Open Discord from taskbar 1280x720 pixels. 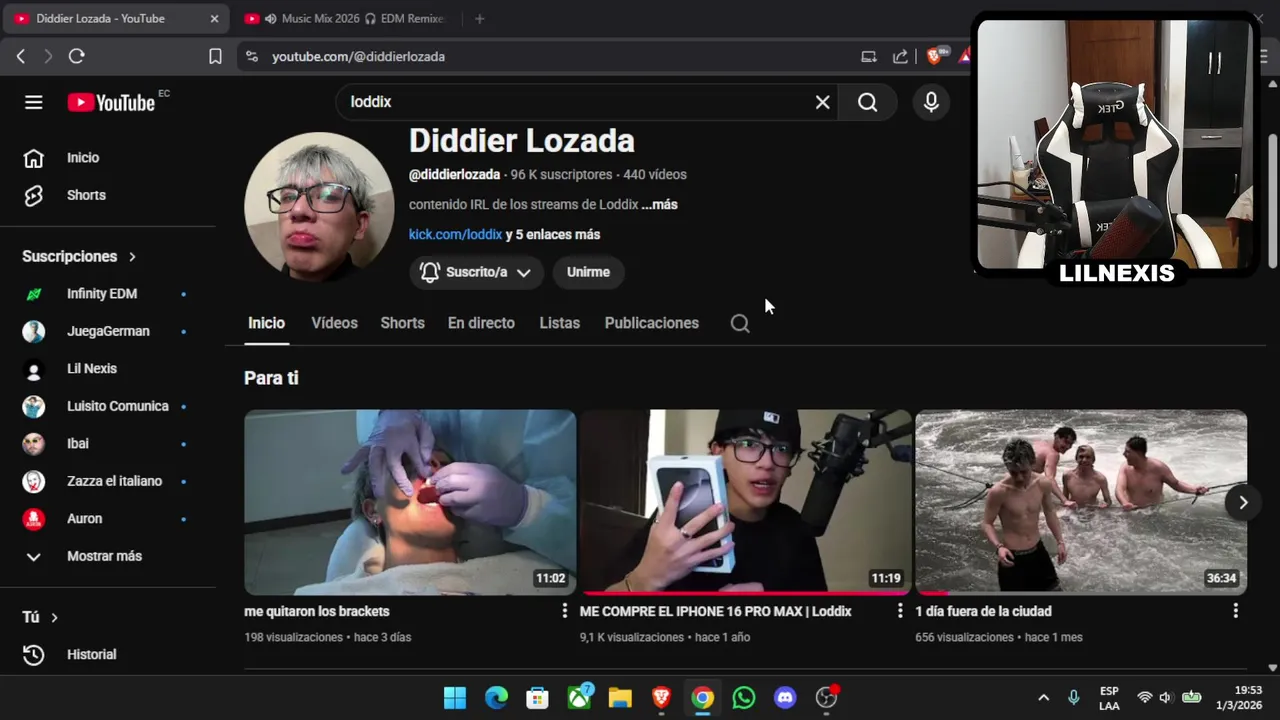[785, 698]
